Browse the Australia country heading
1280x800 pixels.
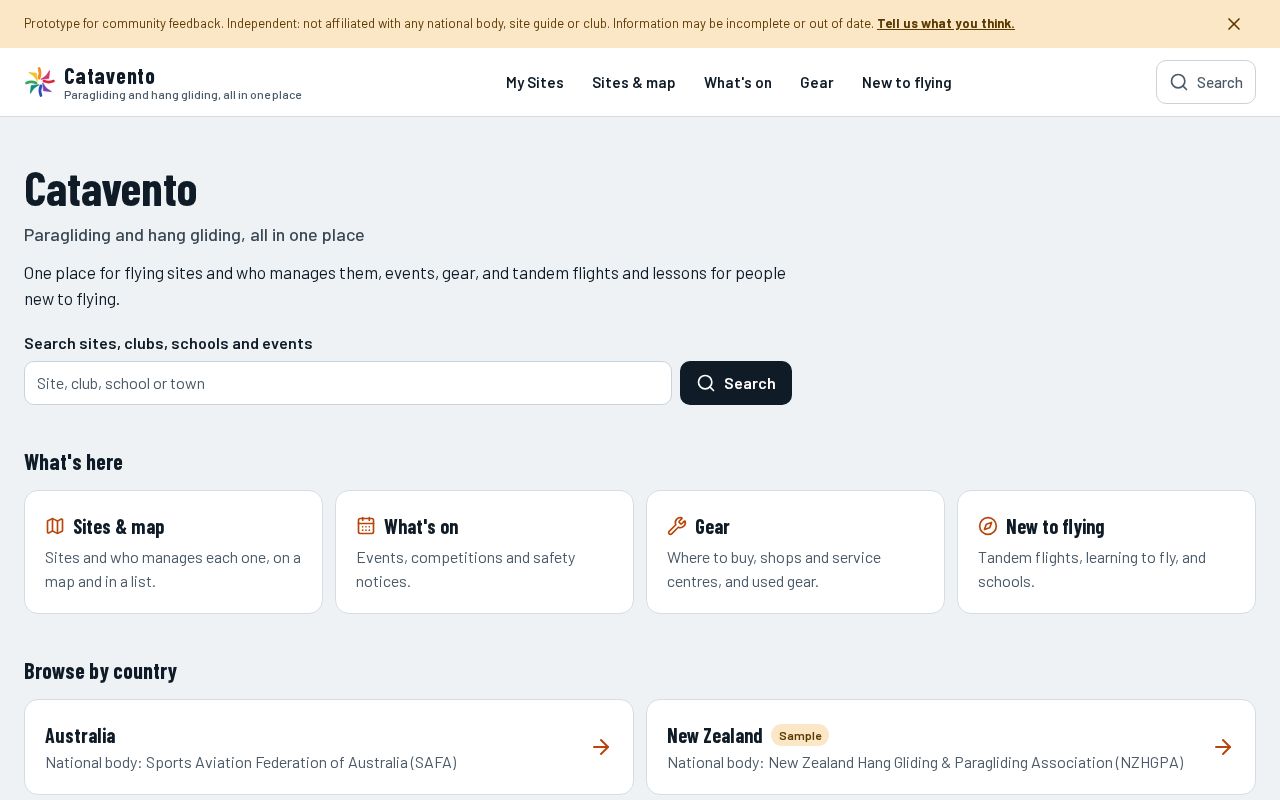coord(80,735)
